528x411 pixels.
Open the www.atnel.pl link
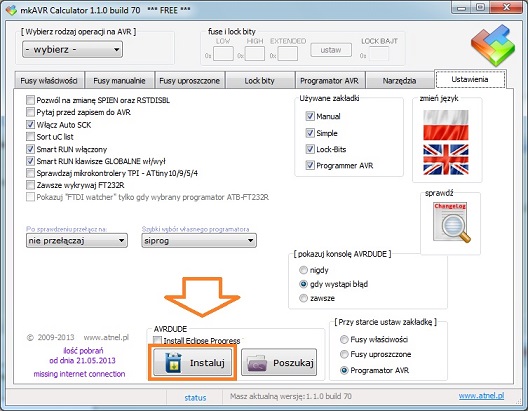[x=481, y=396]
